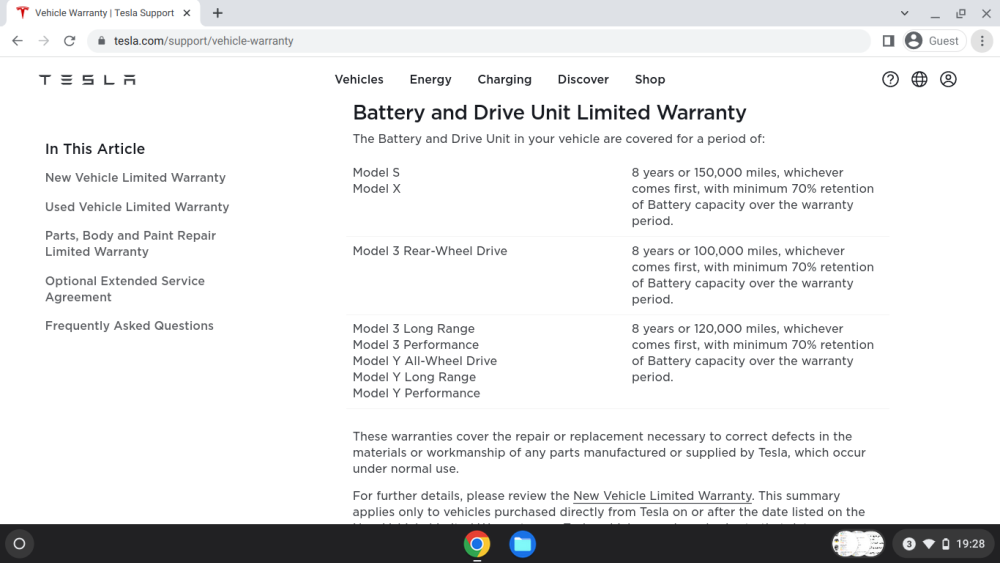Open a new tab with plus button
1000x563 pixels.
(217, 13)
